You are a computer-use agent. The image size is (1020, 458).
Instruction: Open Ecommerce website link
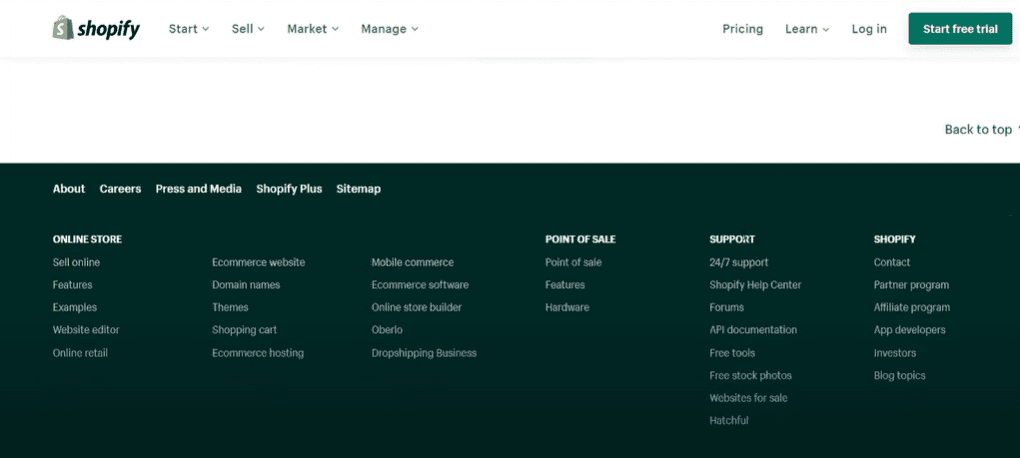258,262
